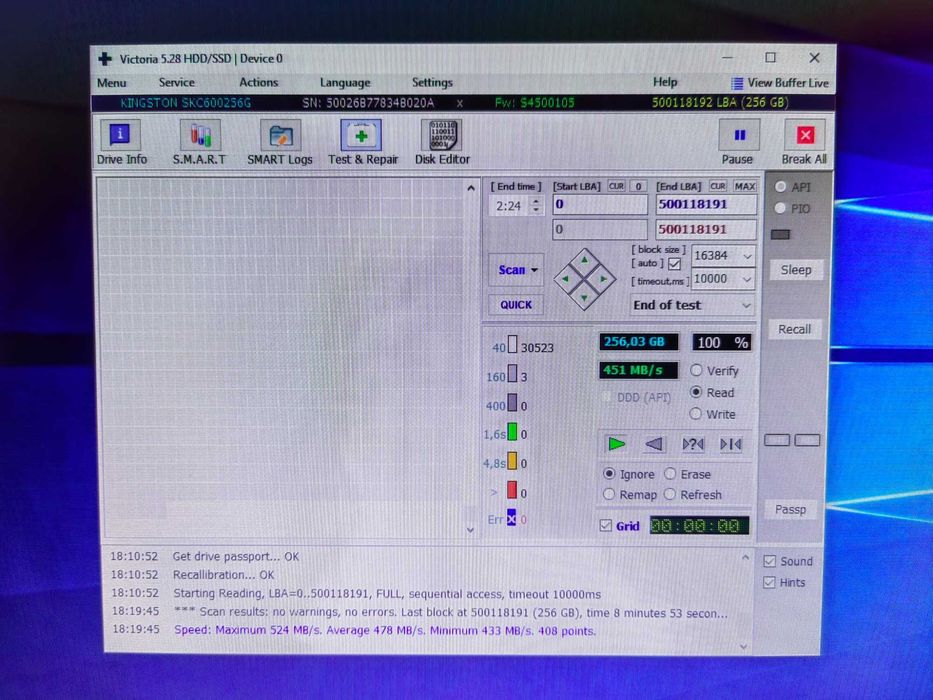Switch to Test & Repair mode

click(x=362, y=142)
